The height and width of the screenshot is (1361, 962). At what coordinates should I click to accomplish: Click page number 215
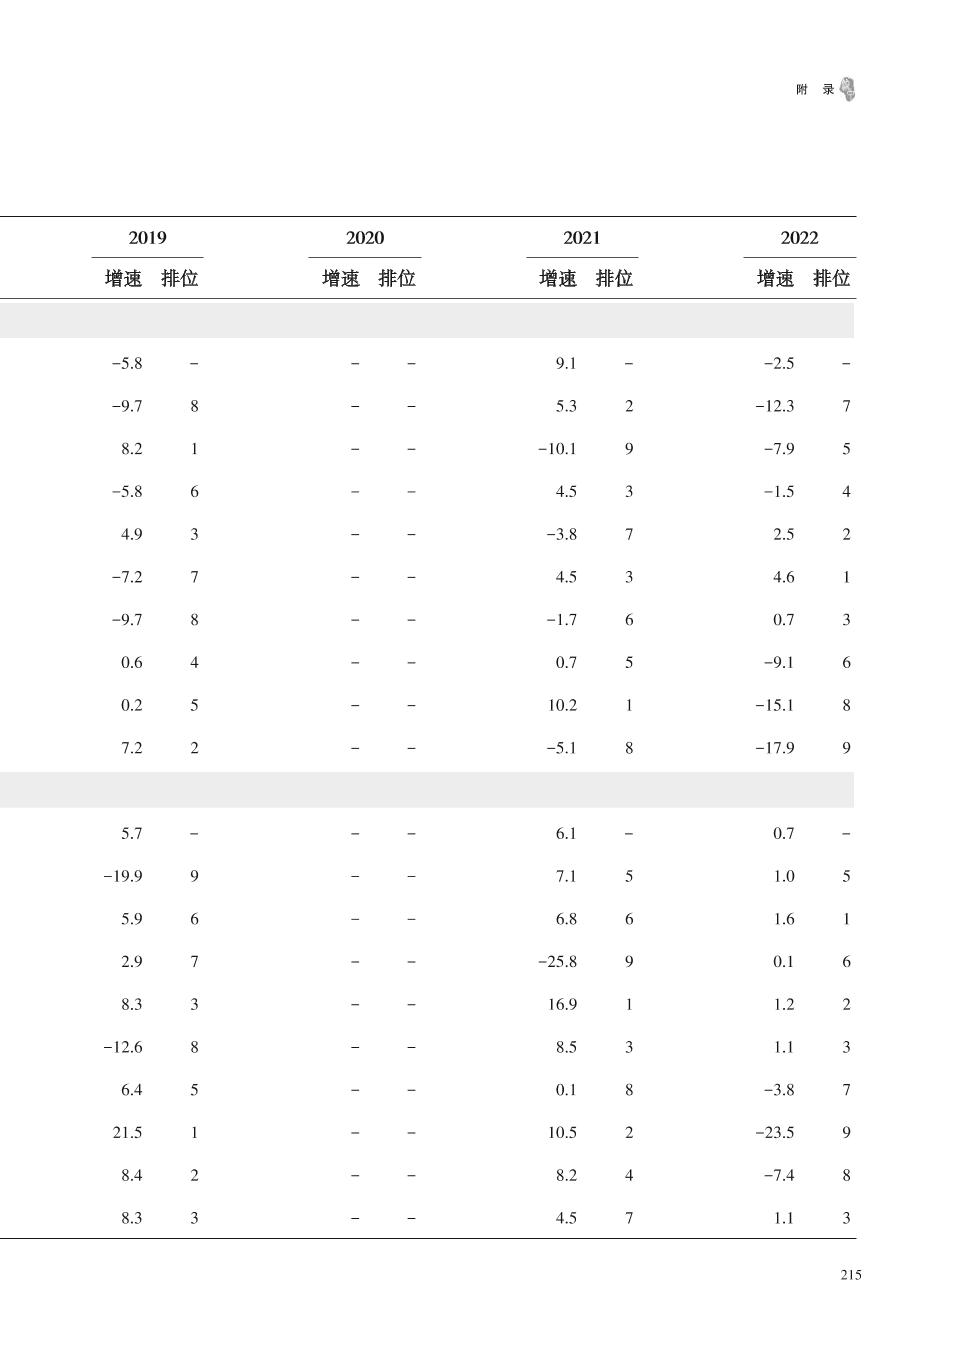pos(851,1275)
